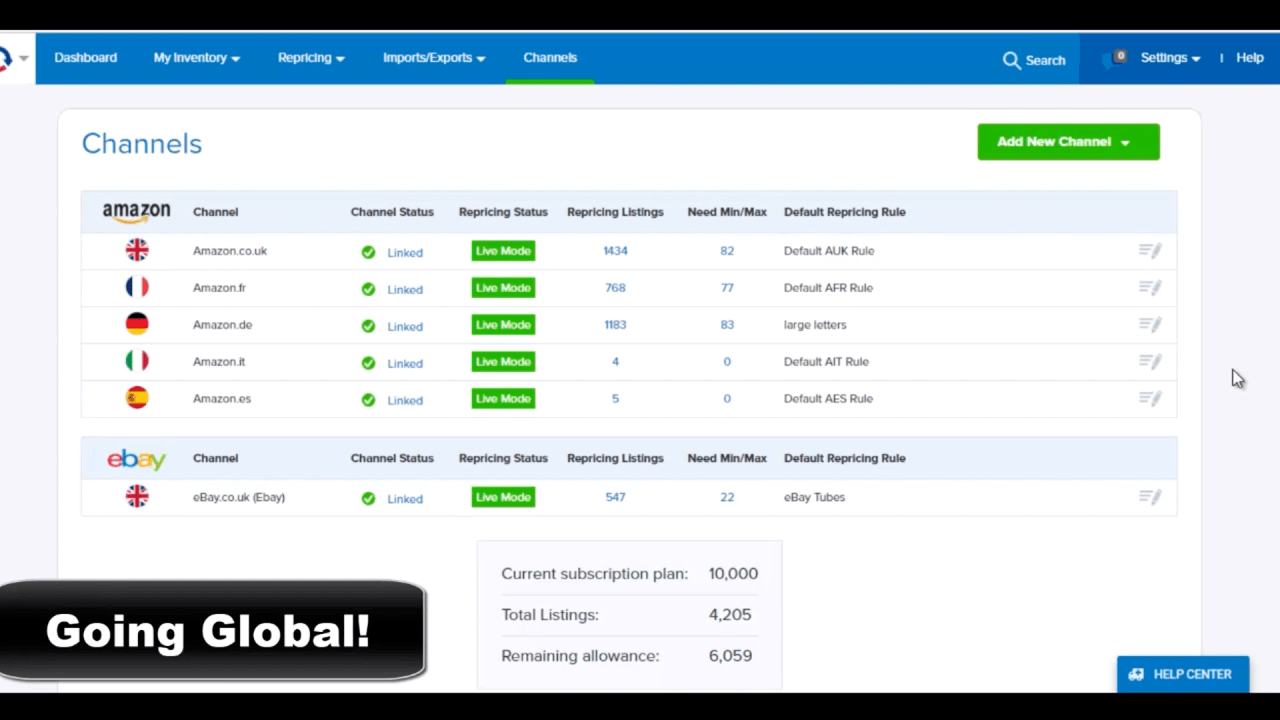The width and height of the screenshot is (1280, 720).
Task: Open the 547 repricing listings link
Action: [615, 497]
